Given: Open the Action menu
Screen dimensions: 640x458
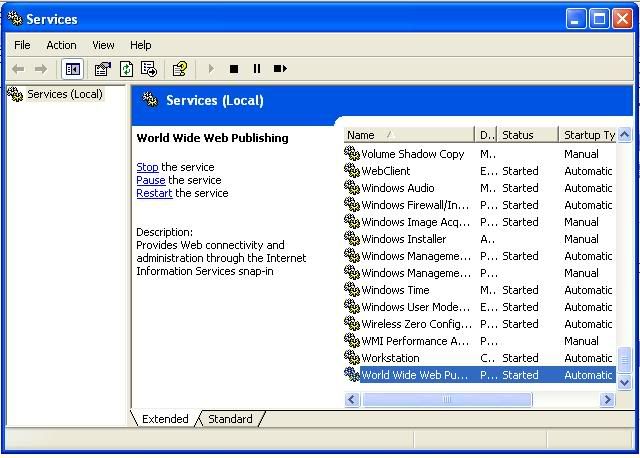Looking at the screenshot, I should [61, 45].
